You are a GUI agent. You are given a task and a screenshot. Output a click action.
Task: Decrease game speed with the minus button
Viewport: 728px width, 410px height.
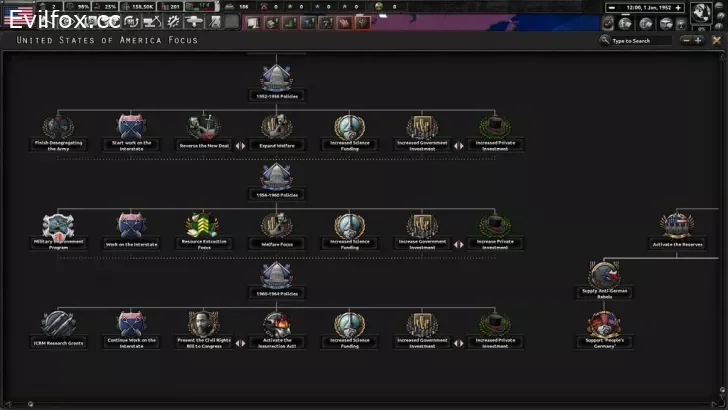[x=611, y=8]
